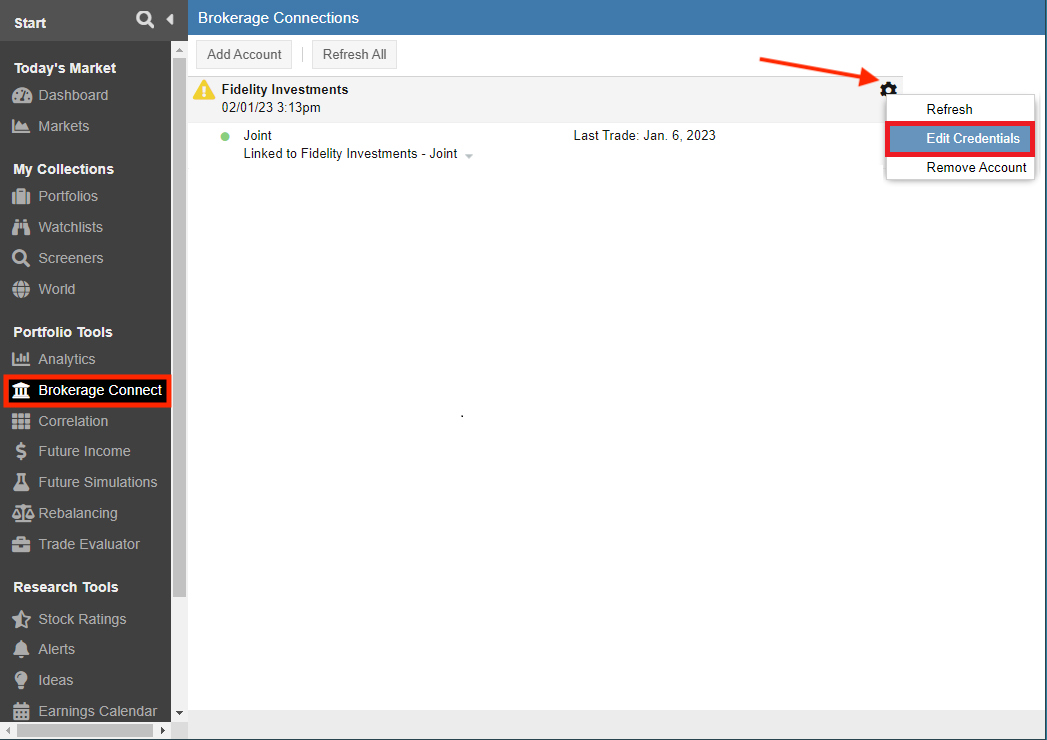Click the Screeners magnifier icon

coord(21,258)
